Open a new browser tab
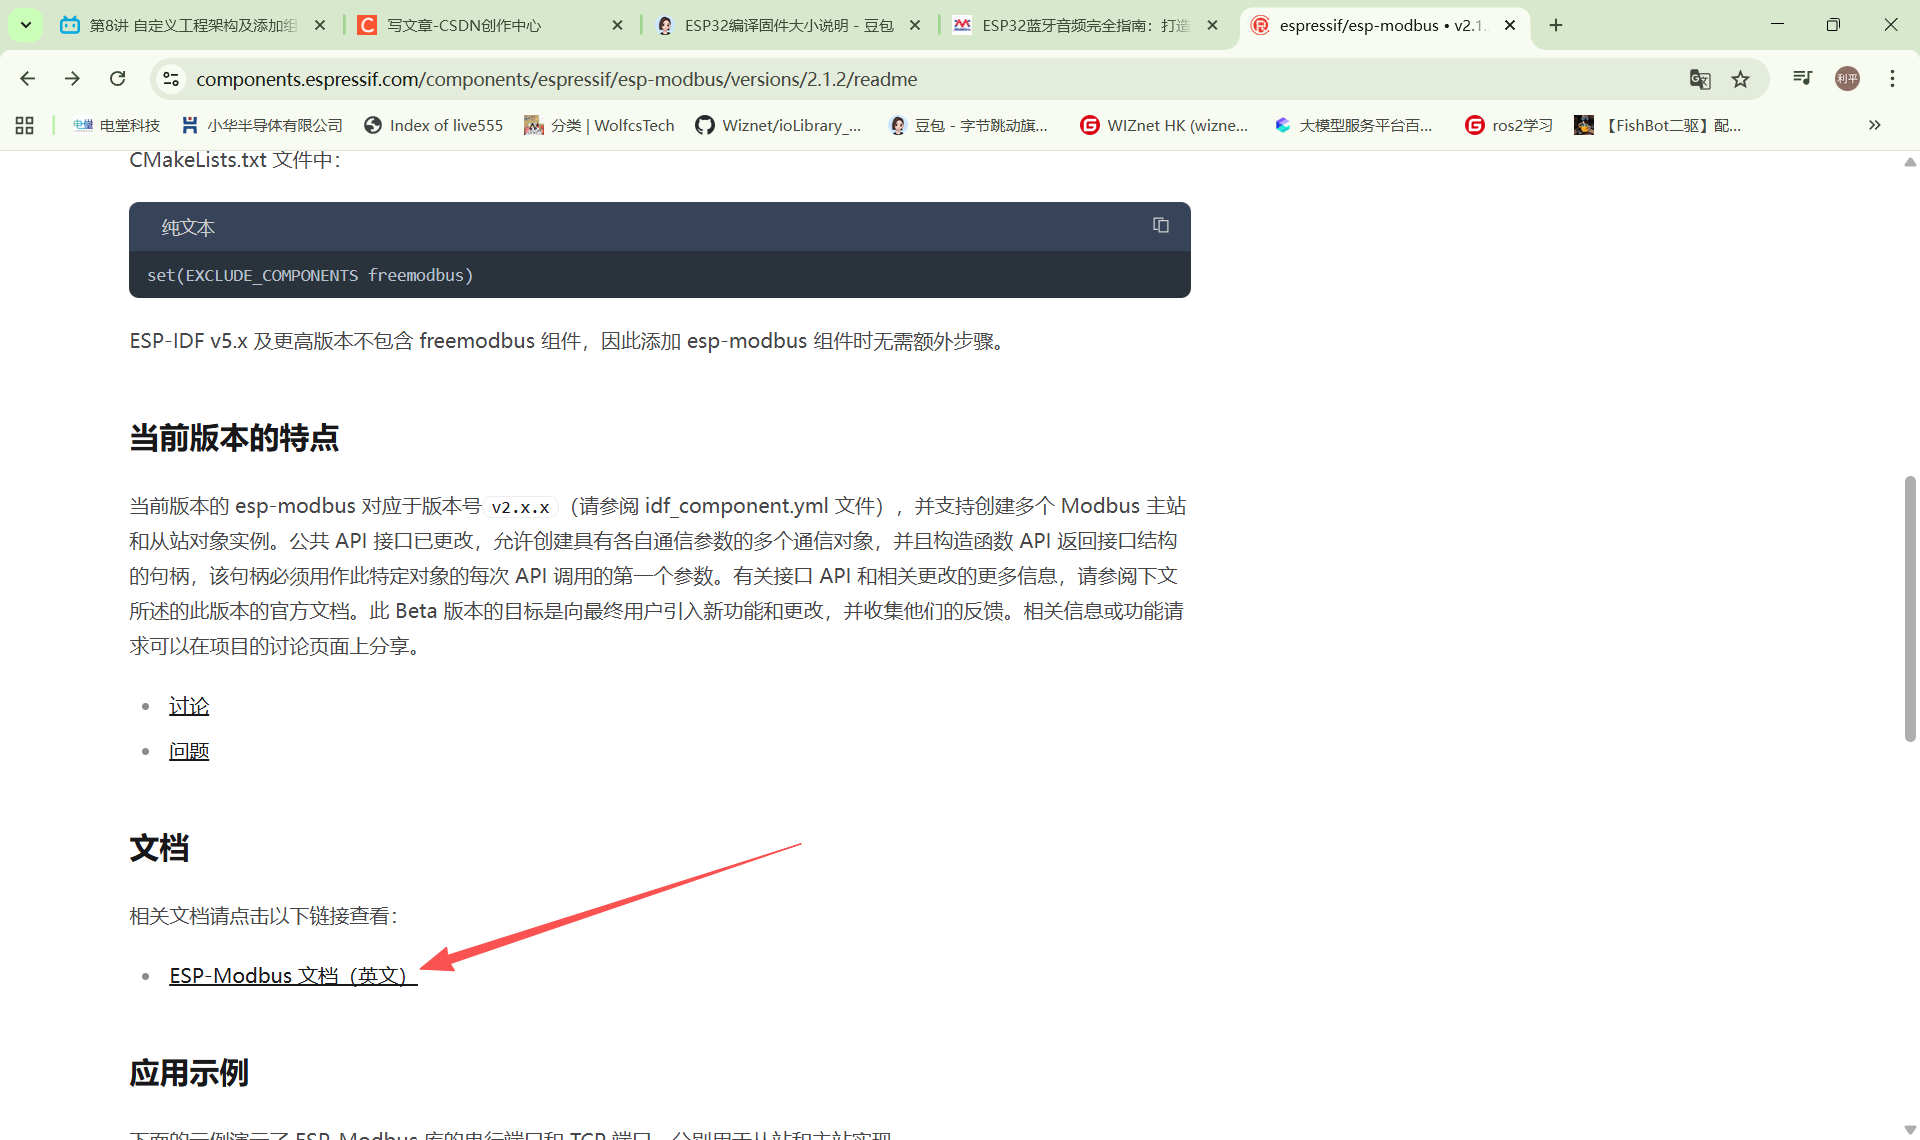The image size is (1920, 1140). click(x=1556, y=25)
